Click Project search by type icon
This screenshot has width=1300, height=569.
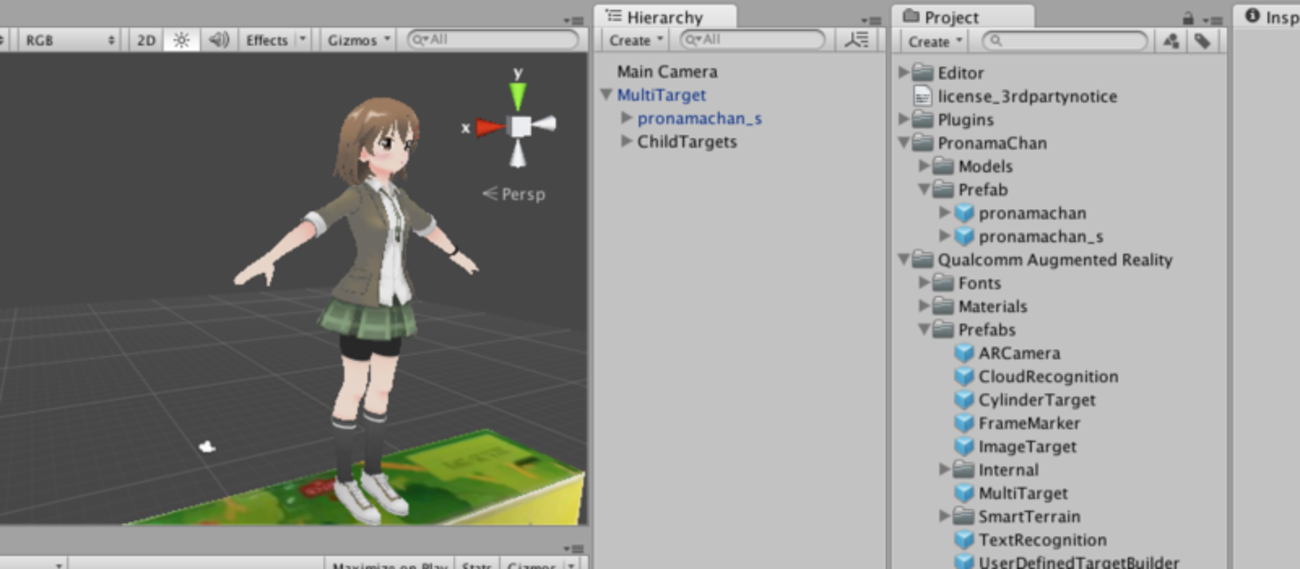pyautogui.click(x=1171, y=41)
